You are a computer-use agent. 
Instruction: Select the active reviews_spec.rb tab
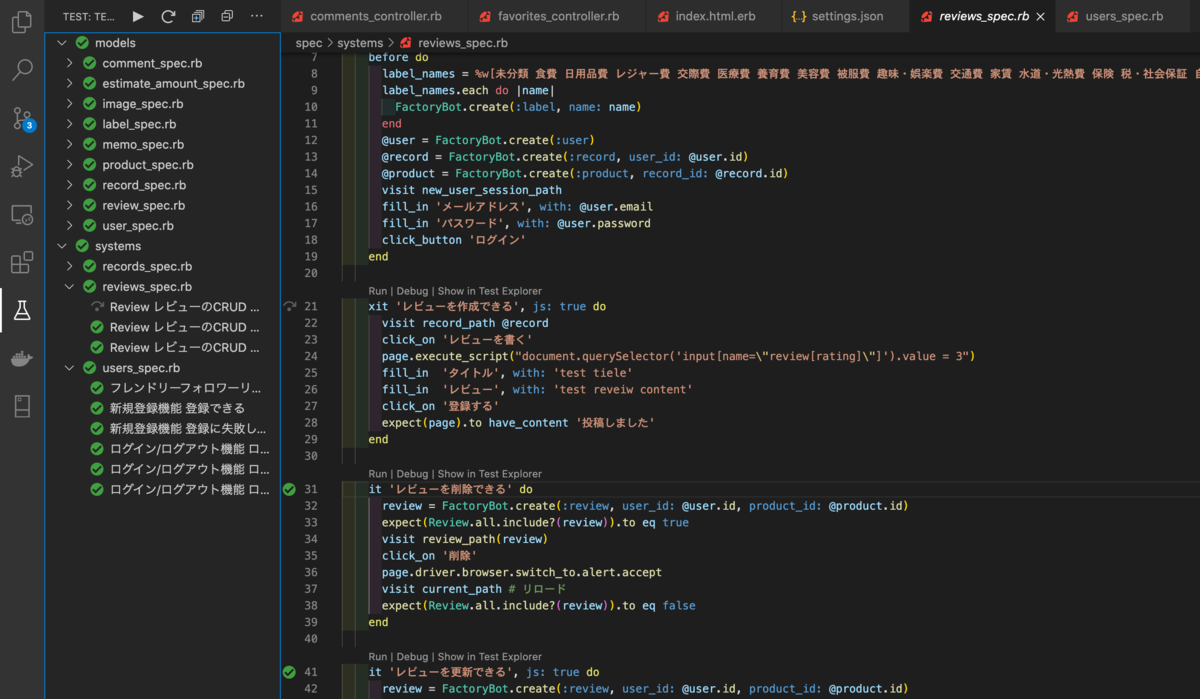coord(984,17)
